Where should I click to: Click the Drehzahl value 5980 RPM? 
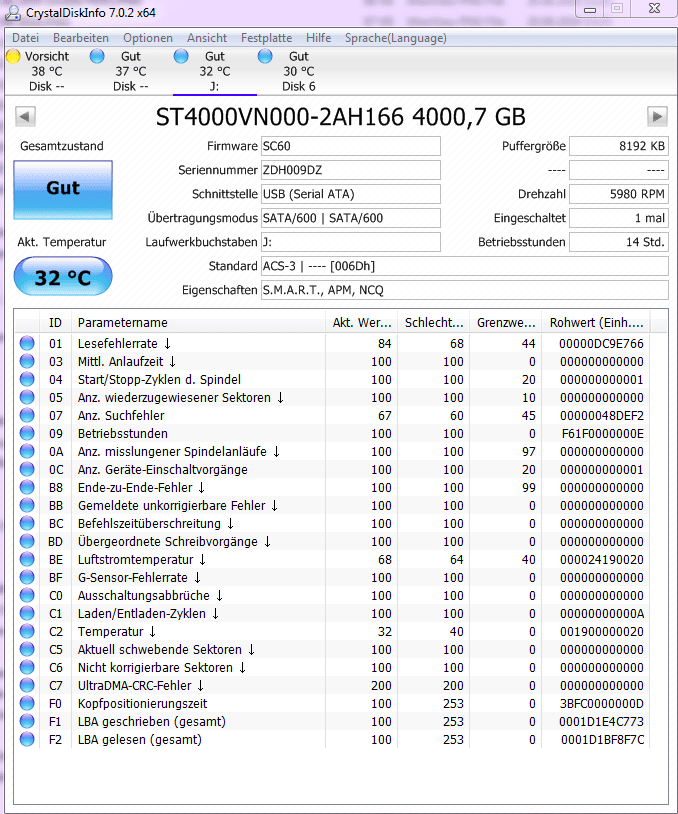tap(619, 194)
